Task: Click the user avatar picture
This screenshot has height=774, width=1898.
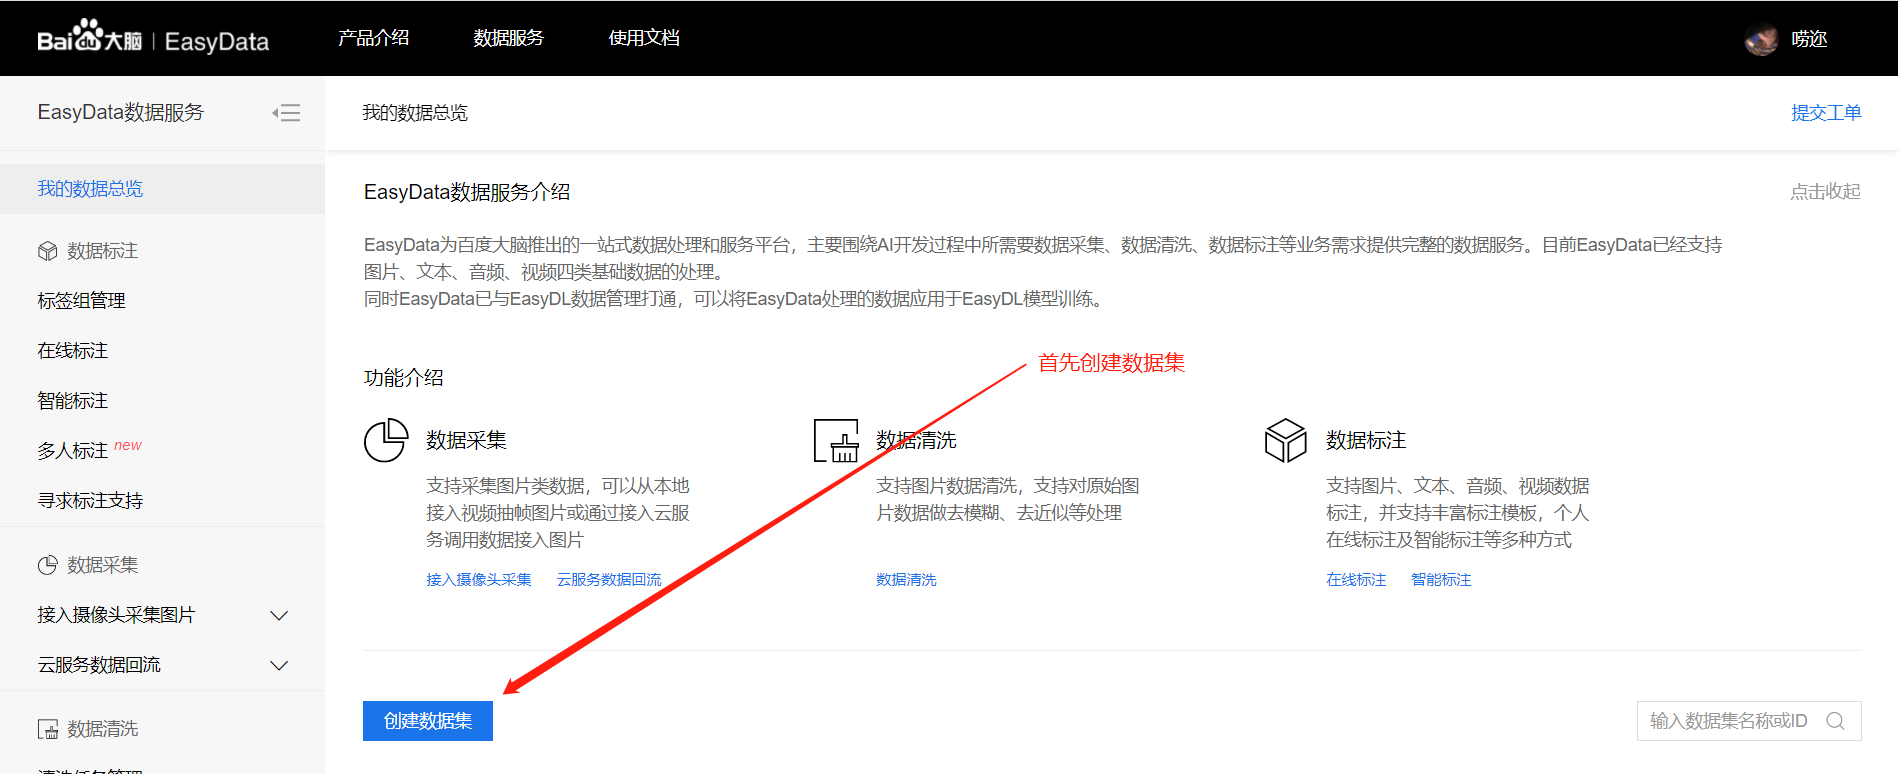Action: click(x=1761, y=39)
